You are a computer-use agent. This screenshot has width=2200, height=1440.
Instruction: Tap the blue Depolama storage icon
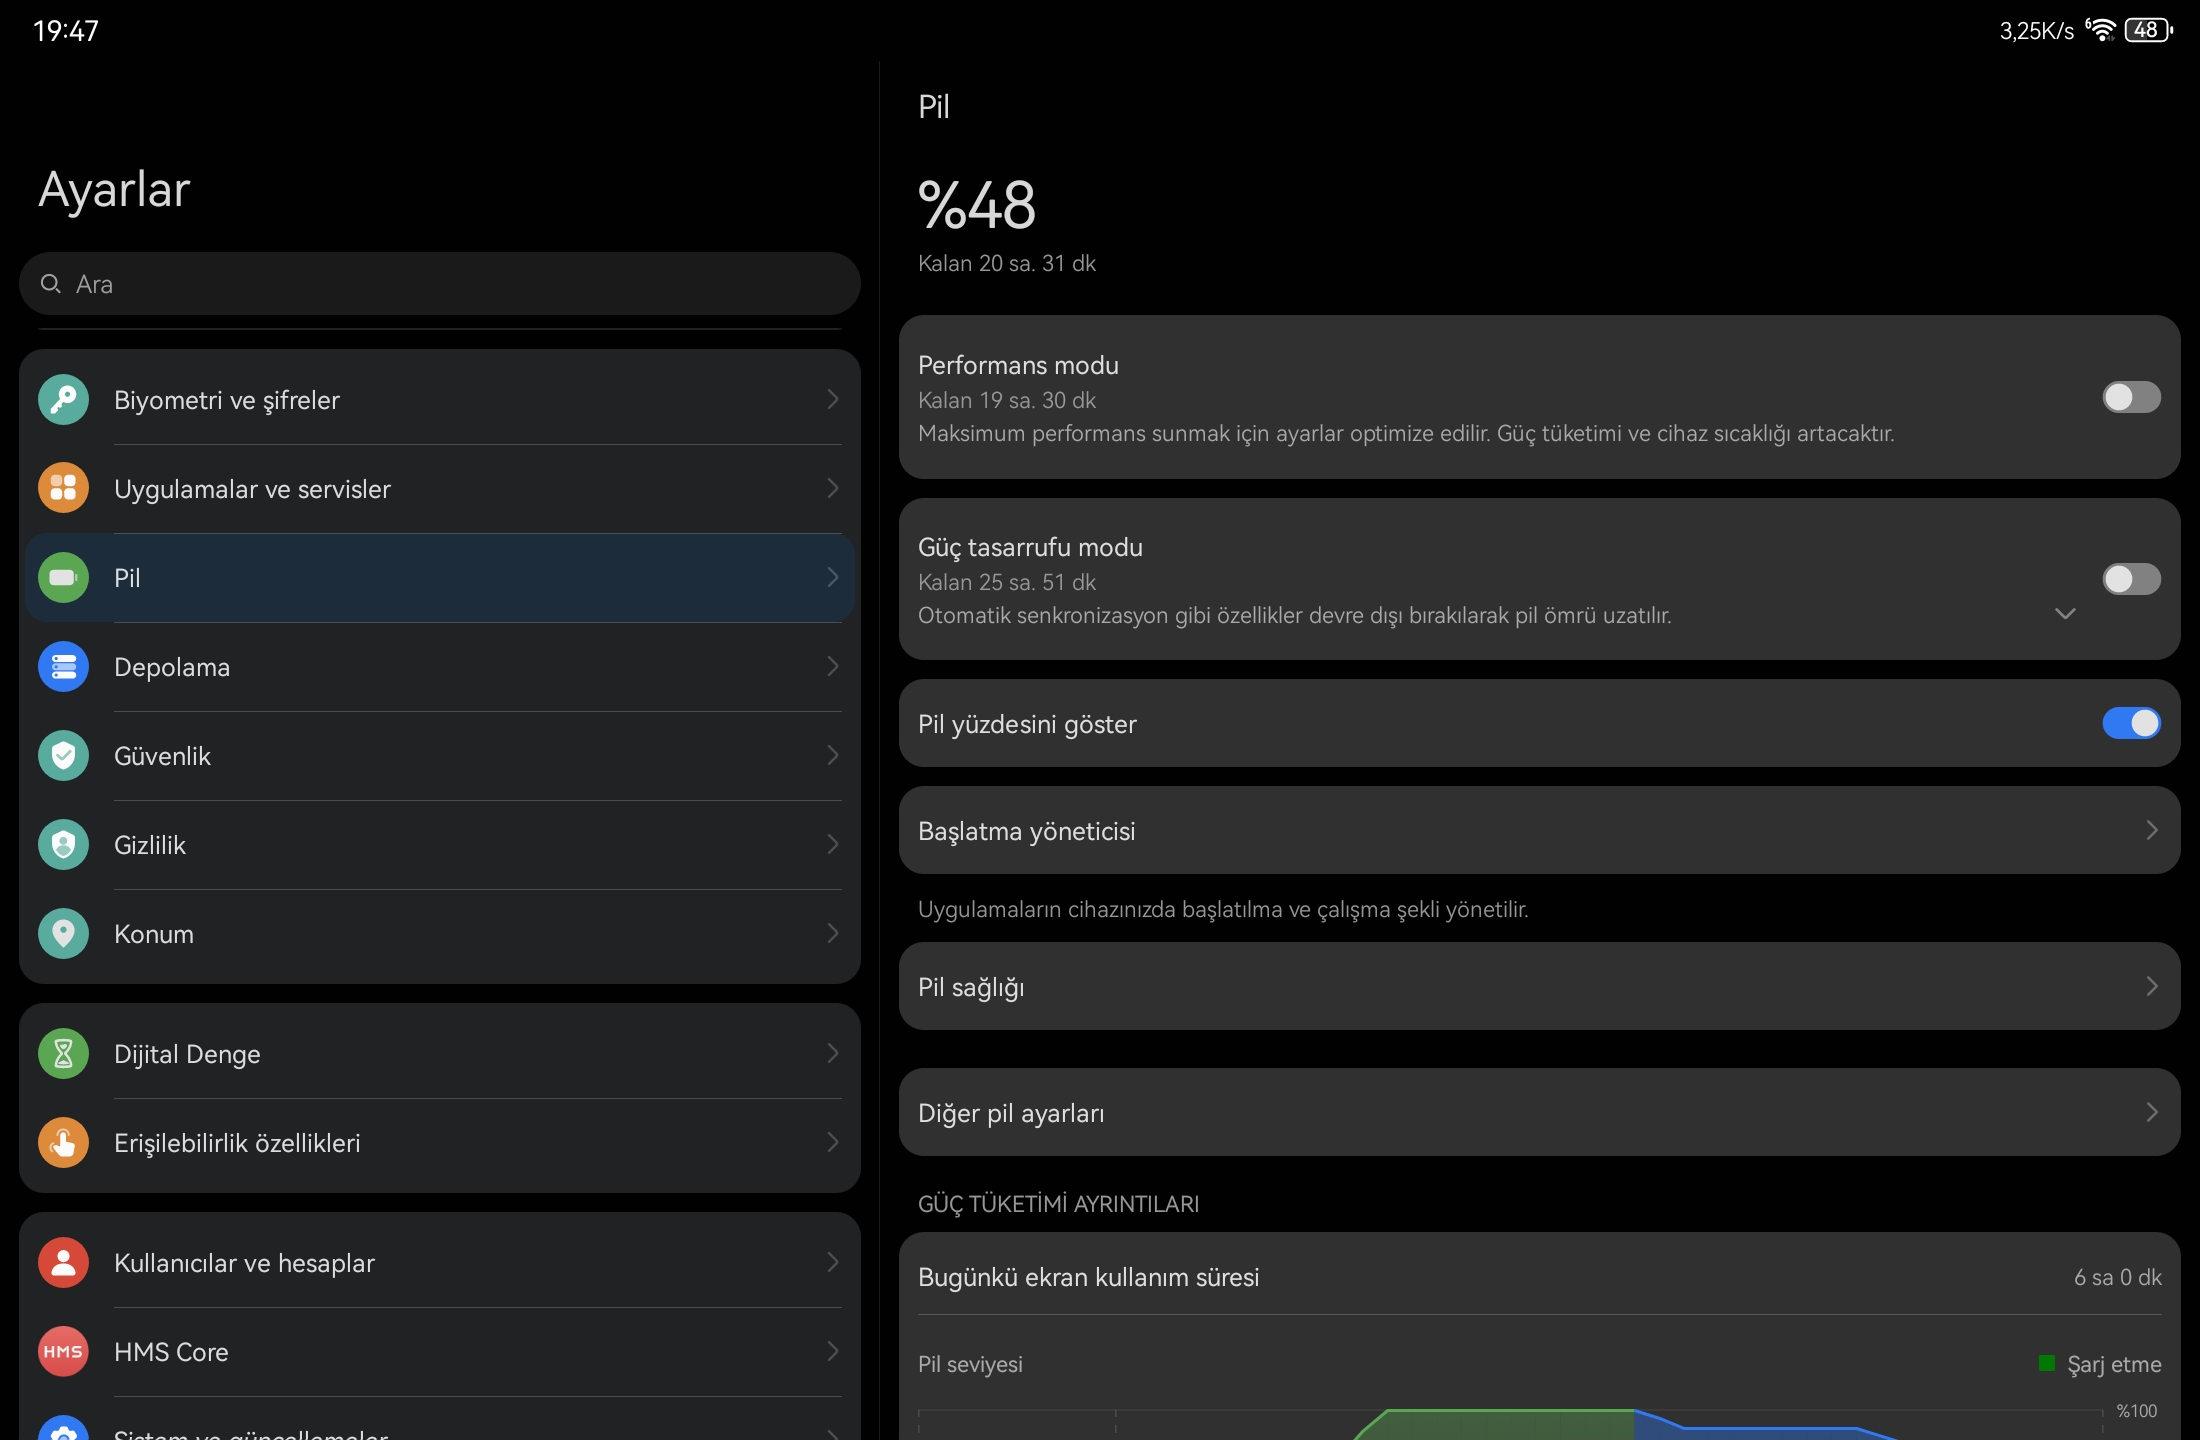(63, 667)
